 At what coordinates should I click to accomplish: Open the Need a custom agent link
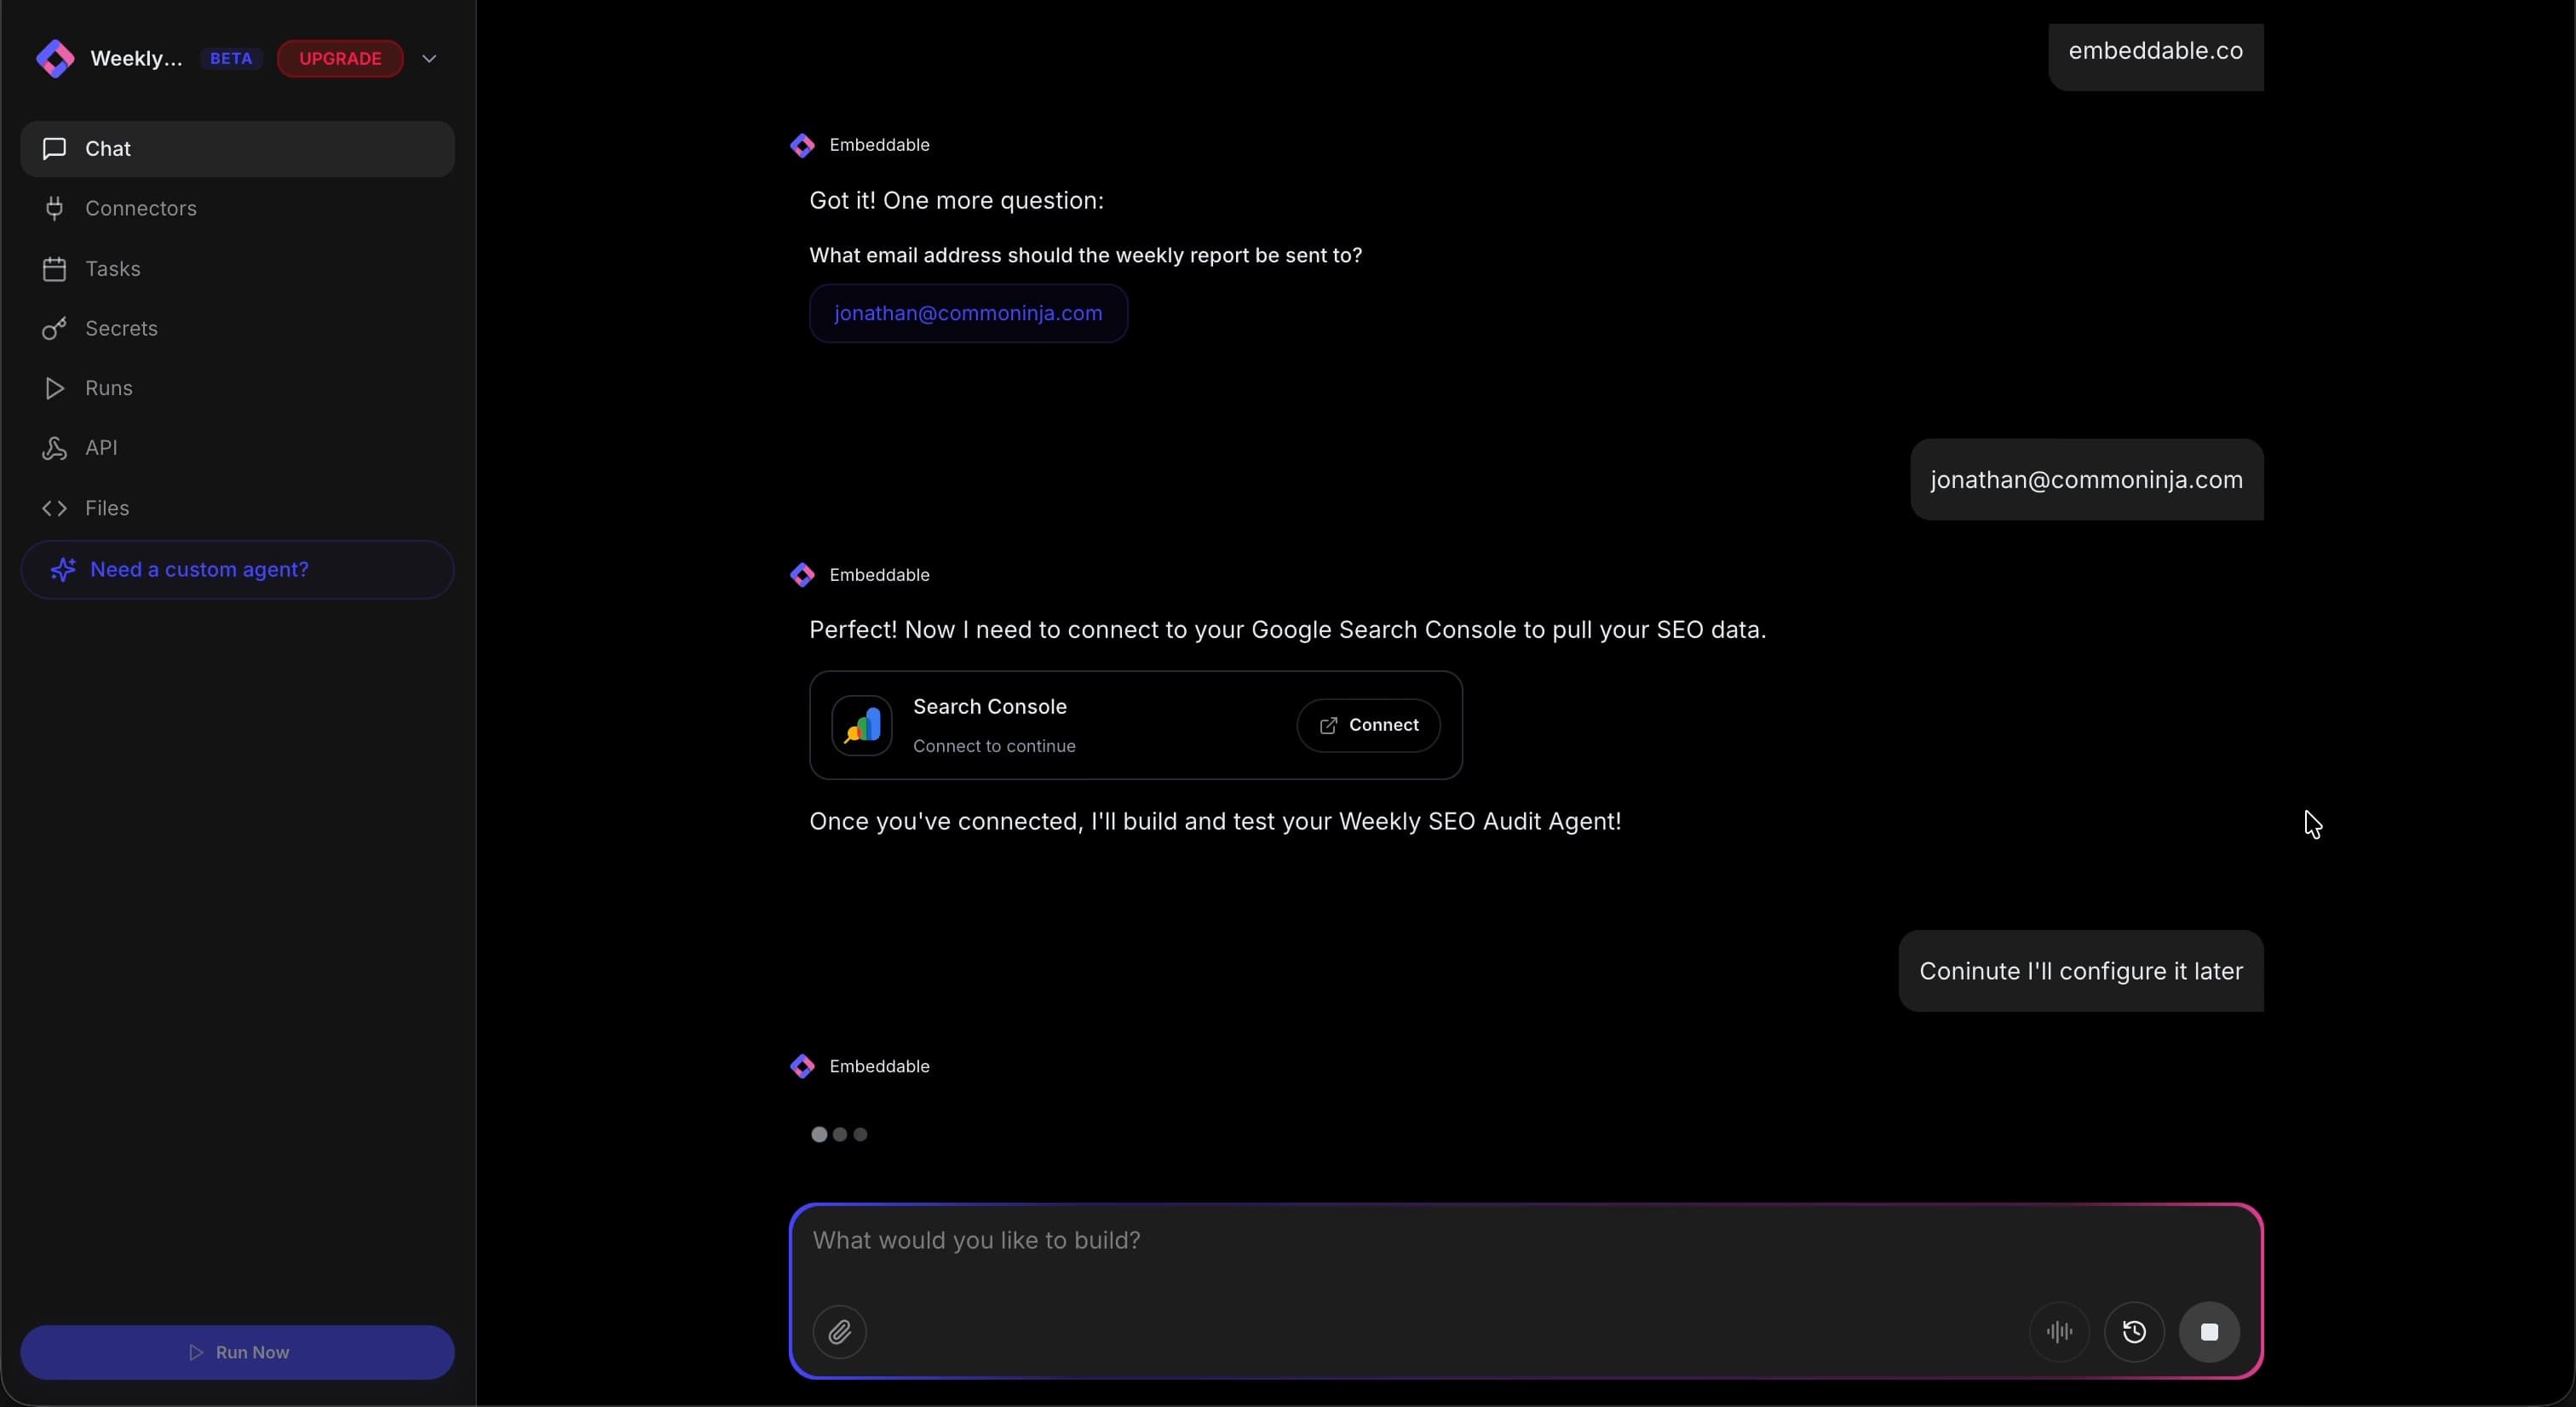pyautogui.click(x=198, y=569)
